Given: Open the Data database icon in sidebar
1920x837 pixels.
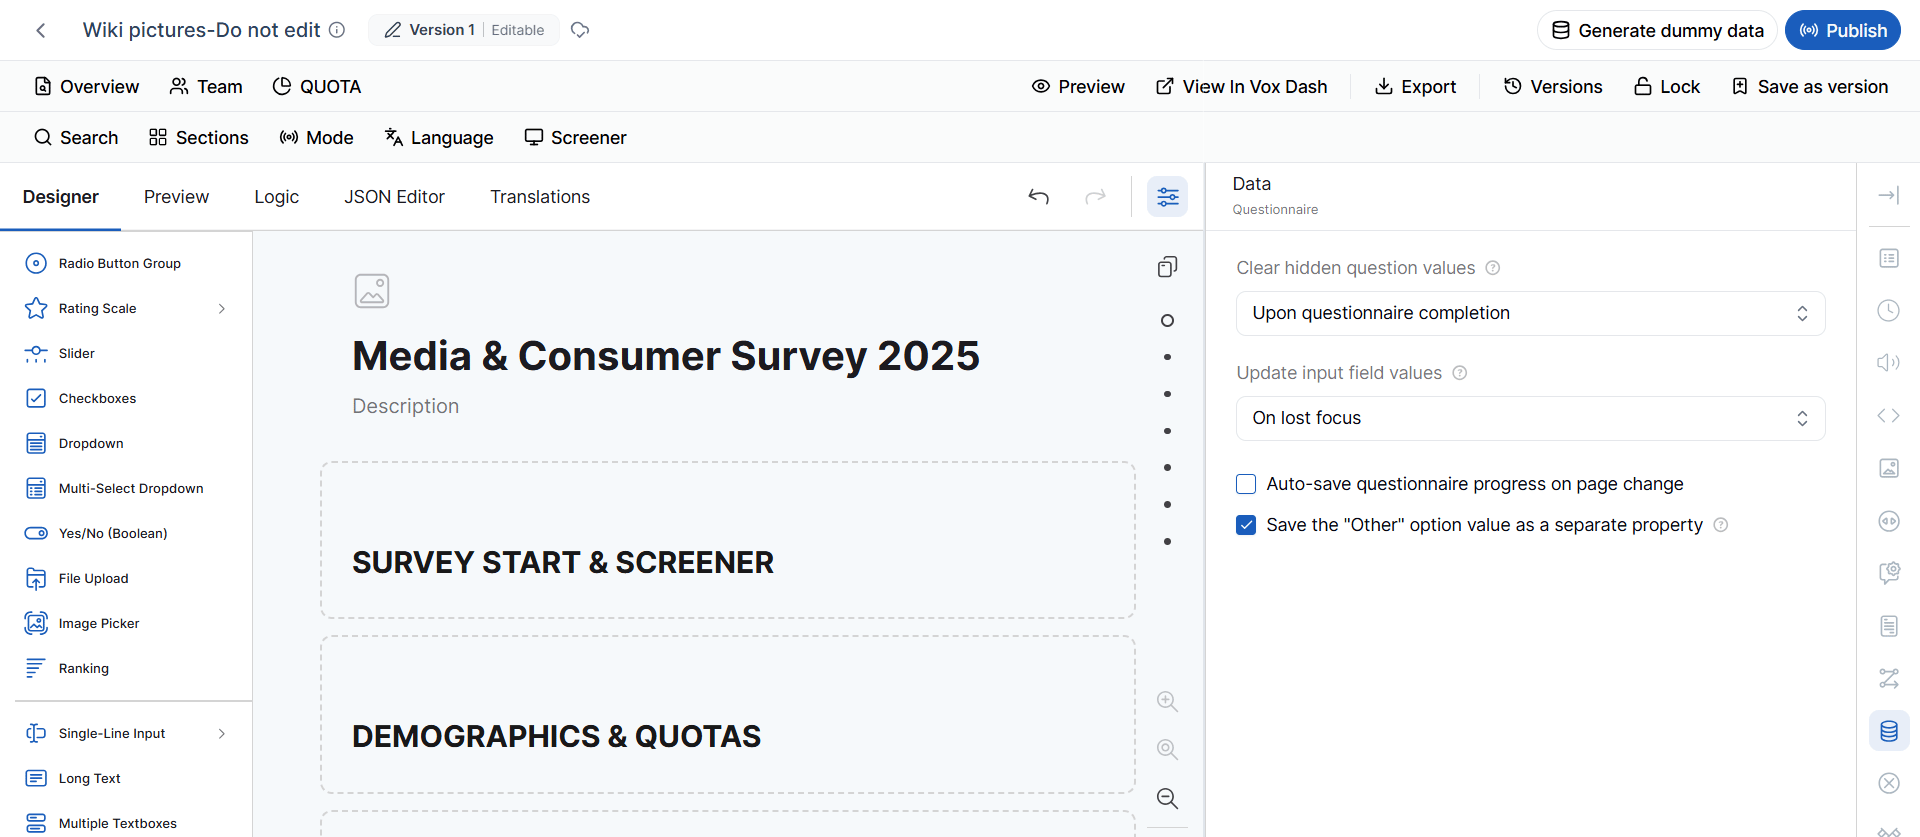Looking at the screenshot, I should (x=1889, y=731).
